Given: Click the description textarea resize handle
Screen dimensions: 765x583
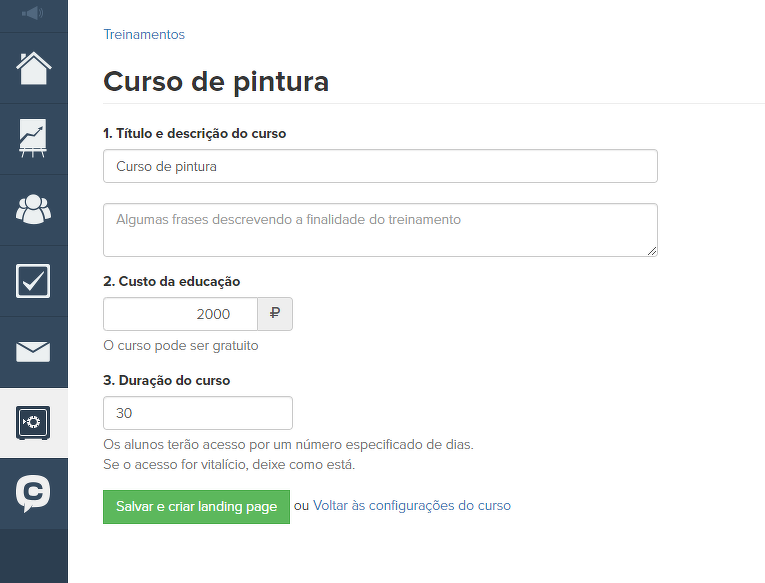Looking at the screenshot, I should tap(652, 250).
